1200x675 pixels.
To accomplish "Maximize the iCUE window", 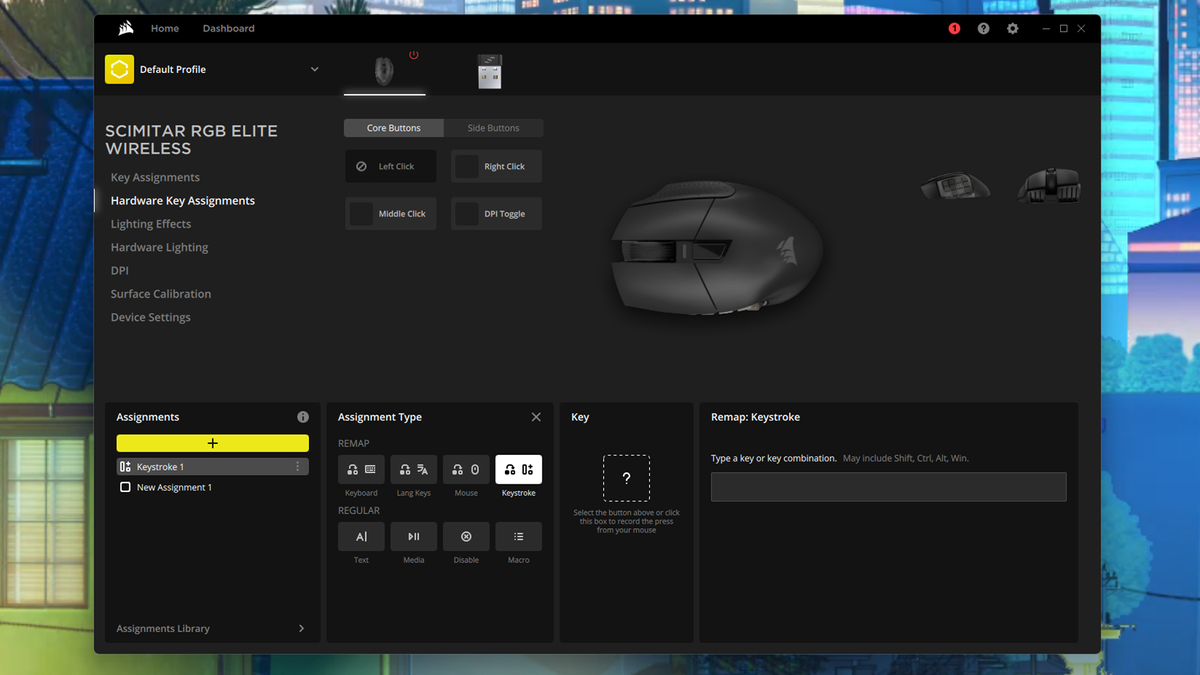I will tap(1064, 29).
